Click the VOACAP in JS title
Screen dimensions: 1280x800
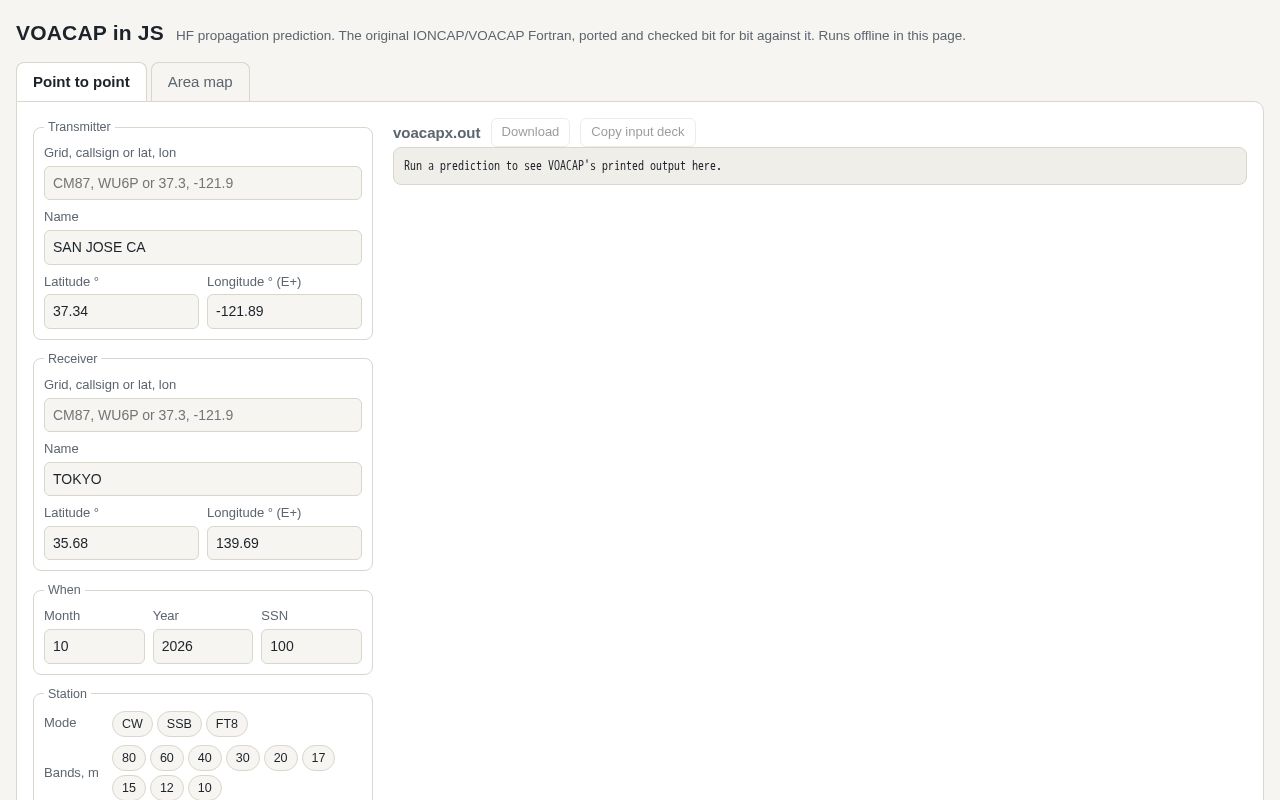(90, 33)
